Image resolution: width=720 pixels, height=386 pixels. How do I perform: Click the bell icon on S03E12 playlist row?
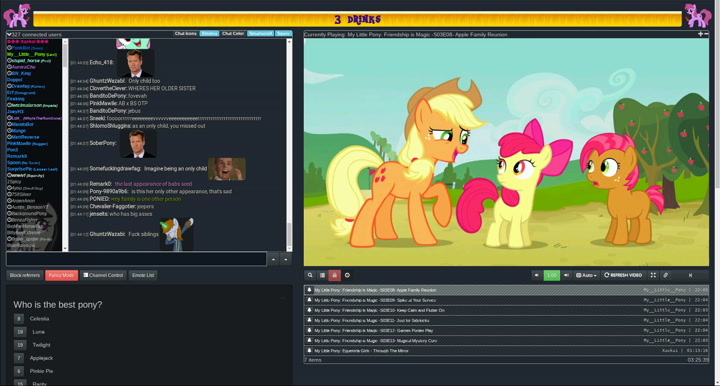pyautogui.click(x=309, y=330)
